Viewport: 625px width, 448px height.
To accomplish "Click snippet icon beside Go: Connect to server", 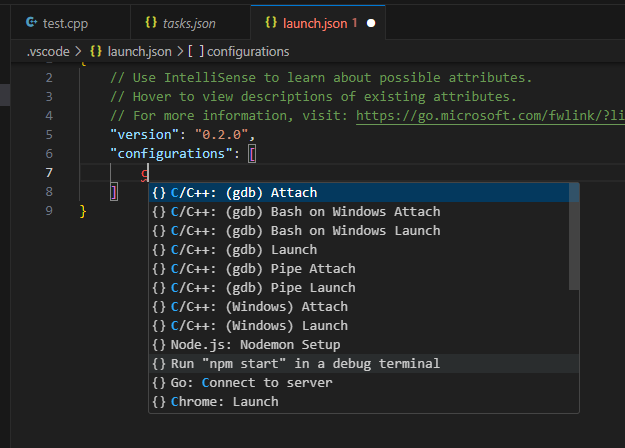I will [159, 383].
